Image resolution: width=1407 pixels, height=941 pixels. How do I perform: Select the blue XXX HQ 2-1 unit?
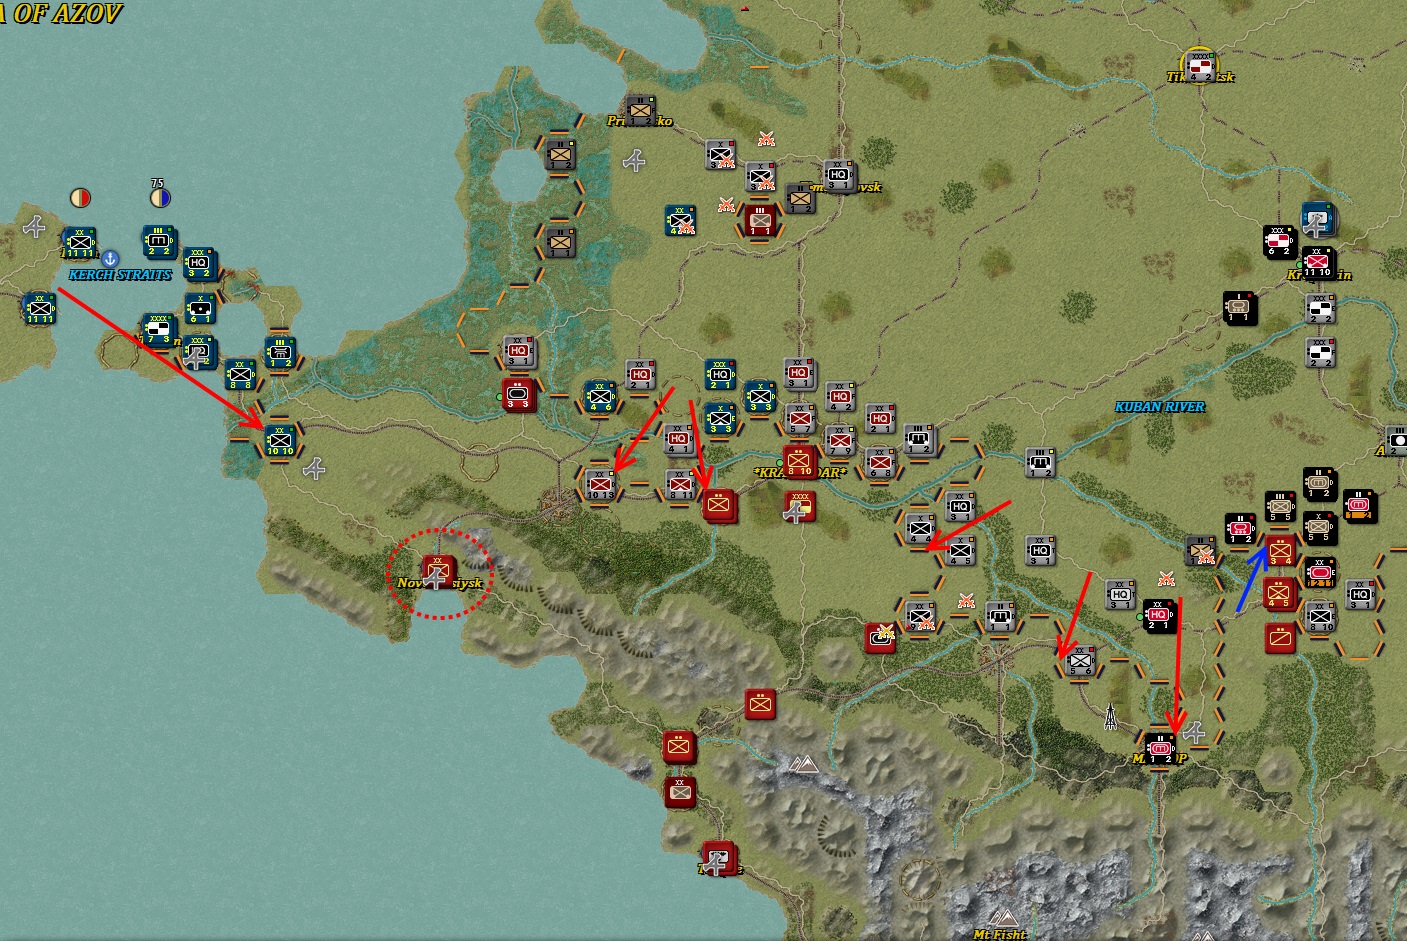point(719,373)
